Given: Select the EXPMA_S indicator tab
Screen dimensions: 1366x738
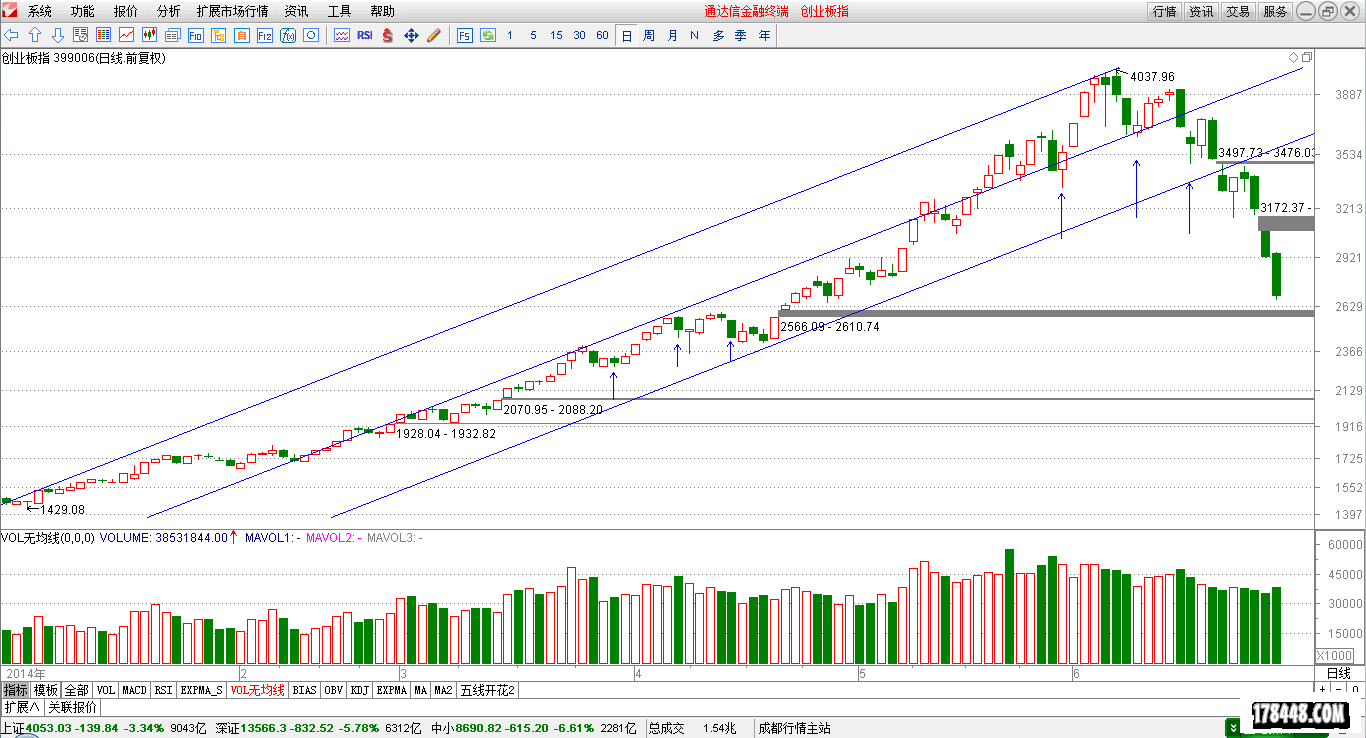Looking at the screenshot, I should coord(202,690).
